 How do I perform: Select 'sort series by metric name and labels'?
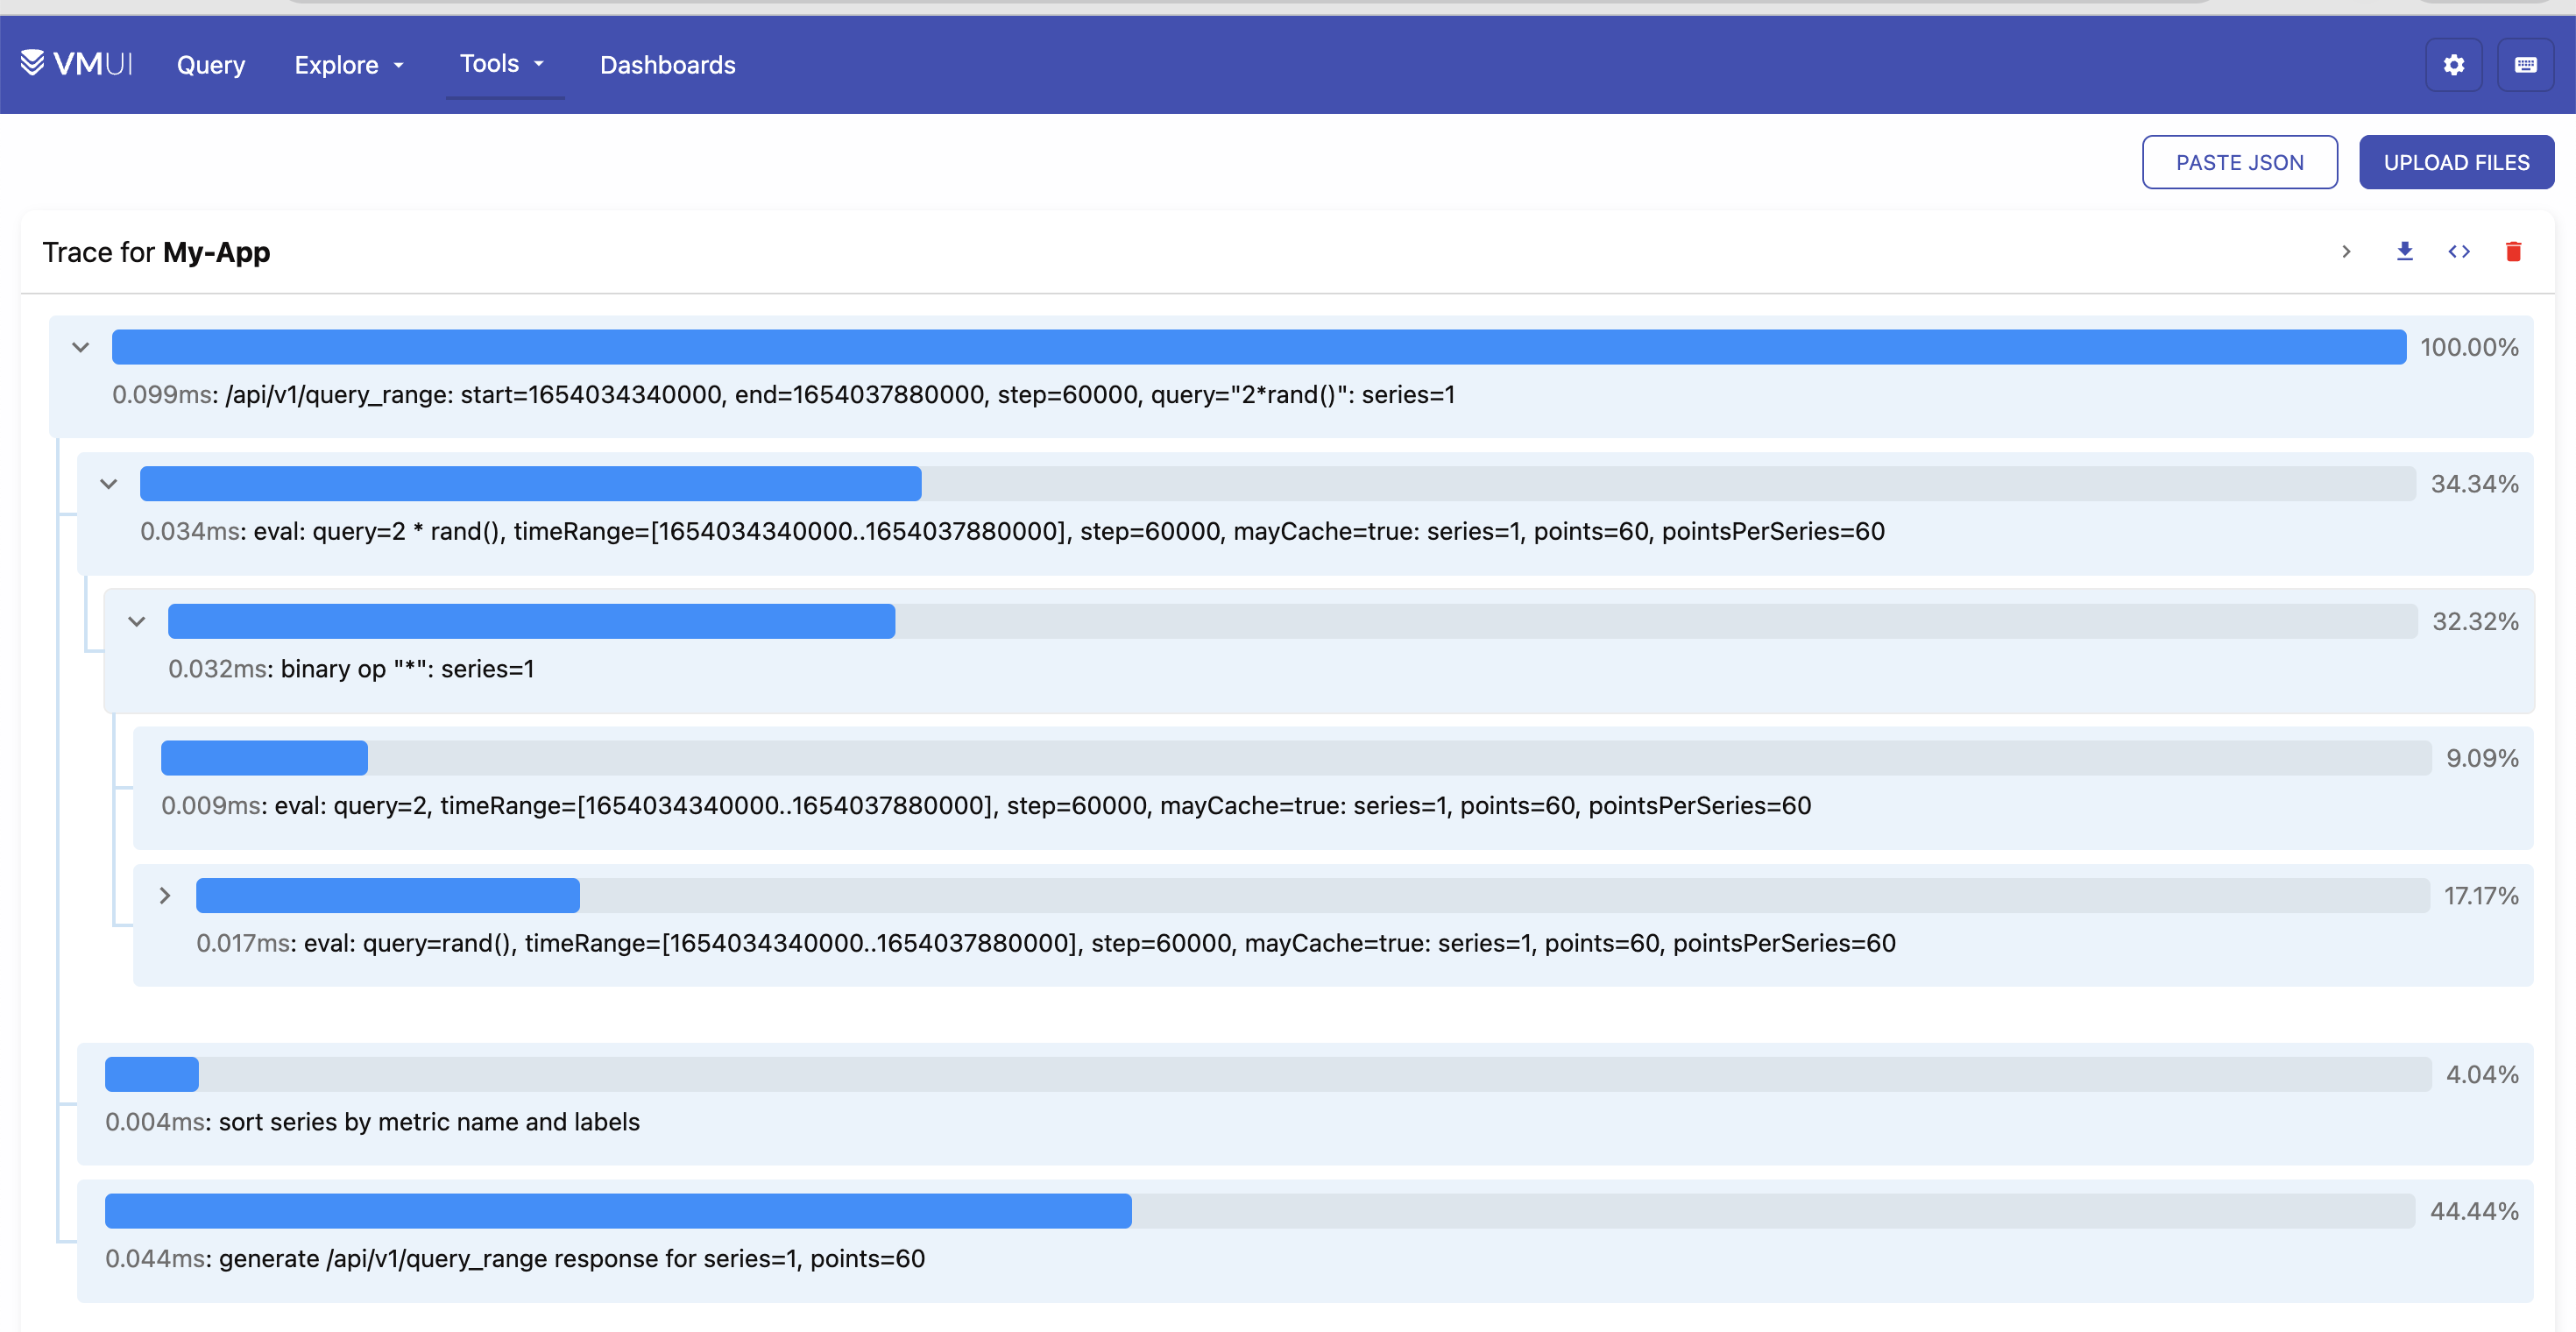point(429,1122)
